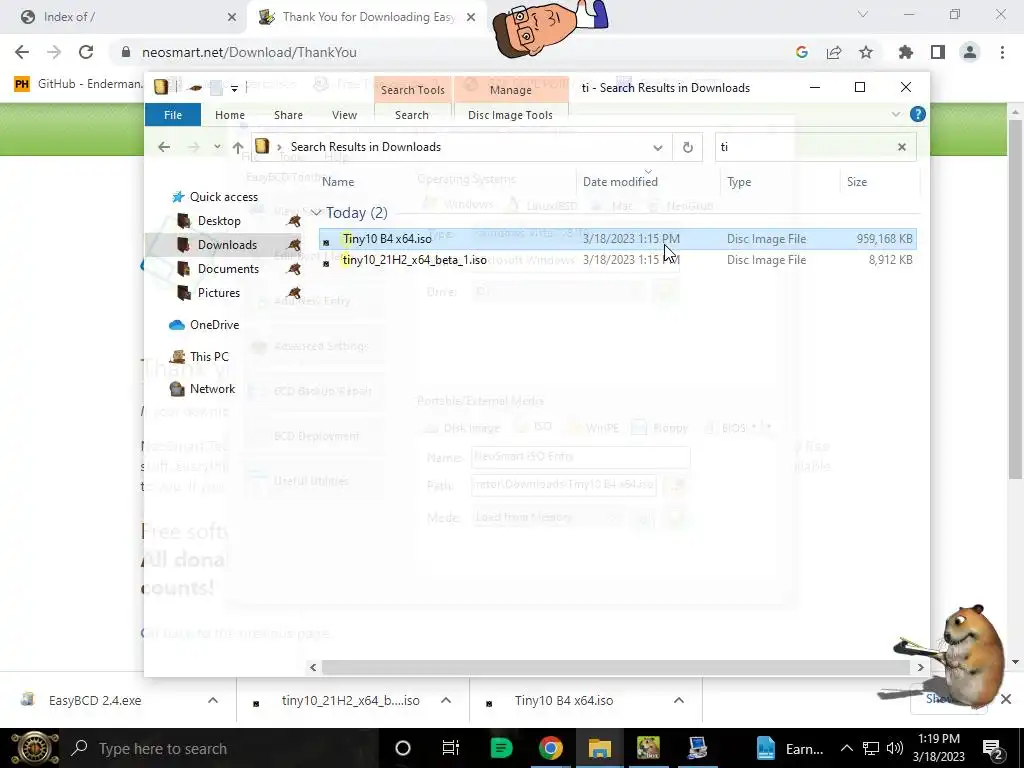Go back in File Explorer
This screenshot has width=1024, height=768.
click(x=164, y=147)
